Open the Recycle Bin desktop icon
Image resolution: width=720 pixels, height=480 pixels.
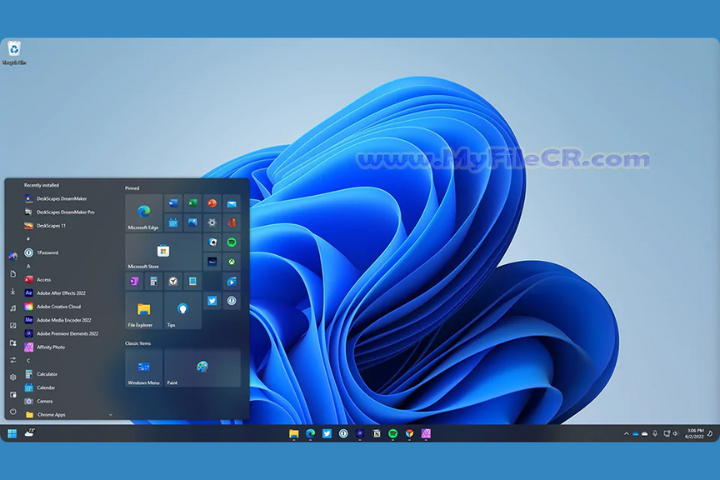(14, 53)
